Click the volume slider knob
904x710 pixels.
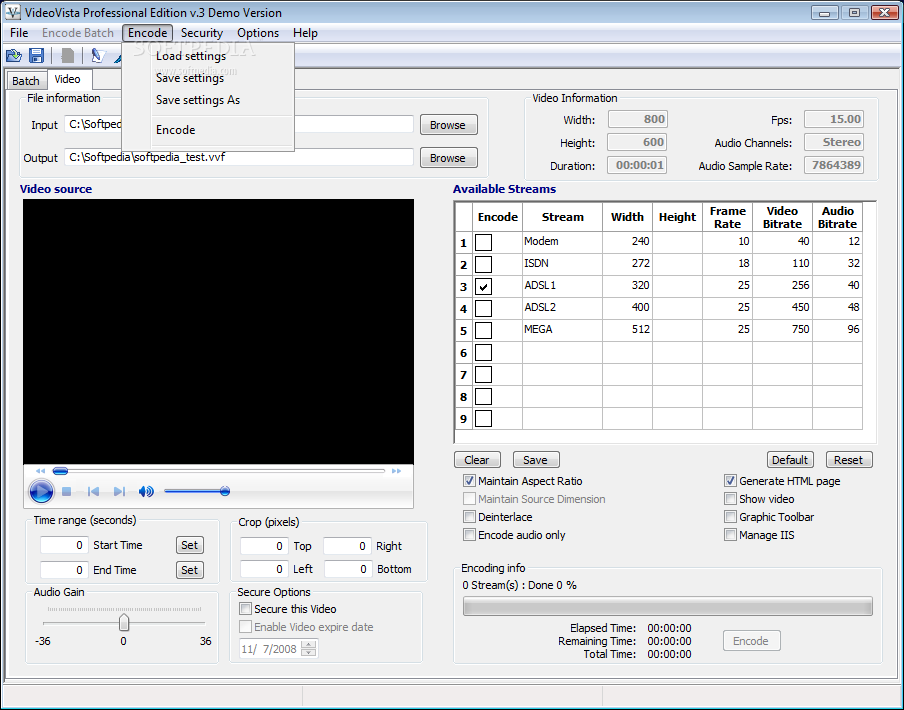click(x=225, y=491)
